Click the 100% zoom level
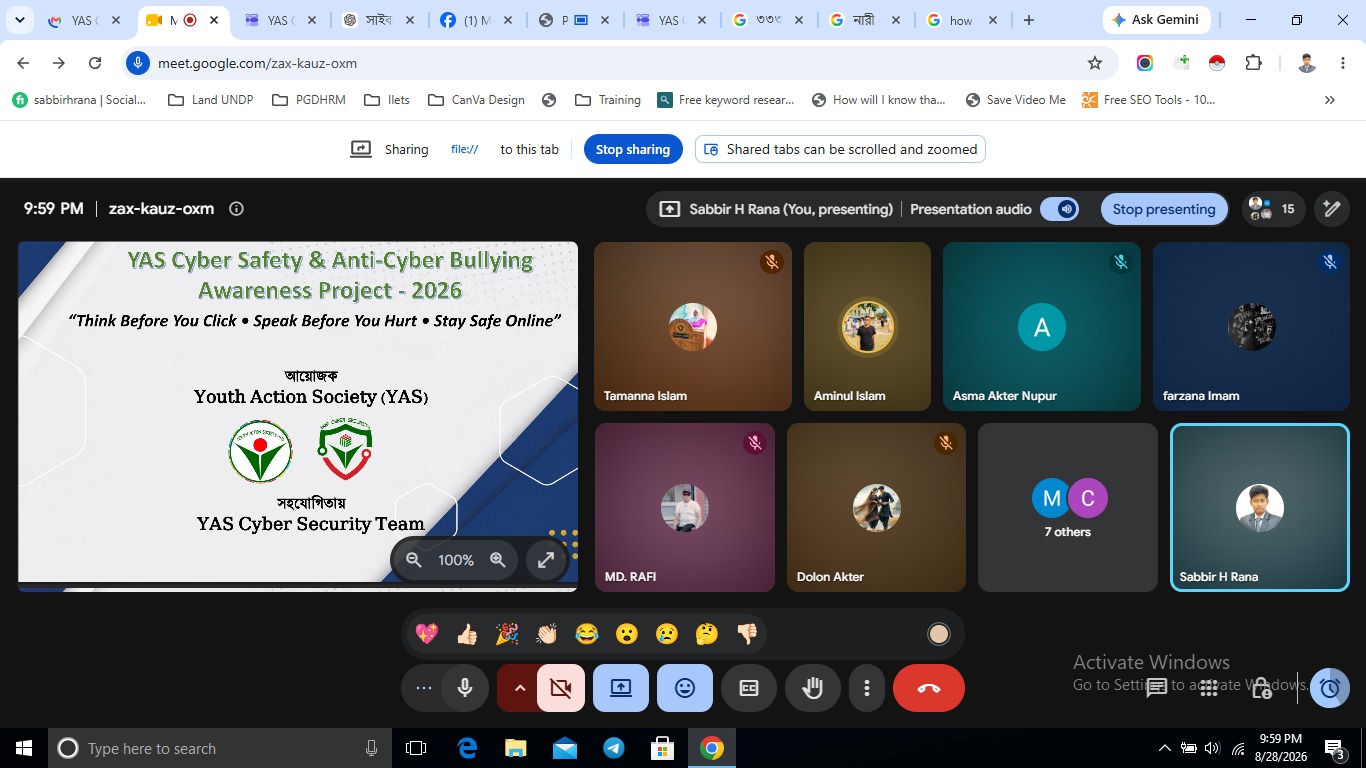The width and height of the screenshot is (1366, 768). pos(456,561)
